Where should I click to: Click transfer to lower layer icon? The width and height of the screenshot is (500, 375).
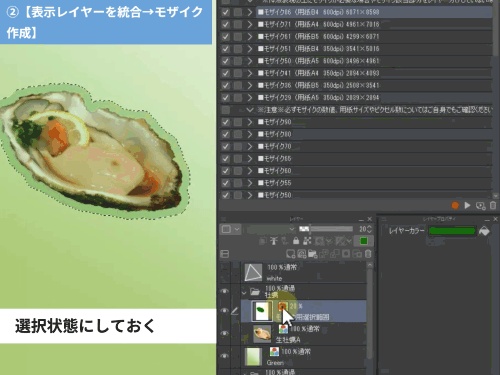click(324, 254)
